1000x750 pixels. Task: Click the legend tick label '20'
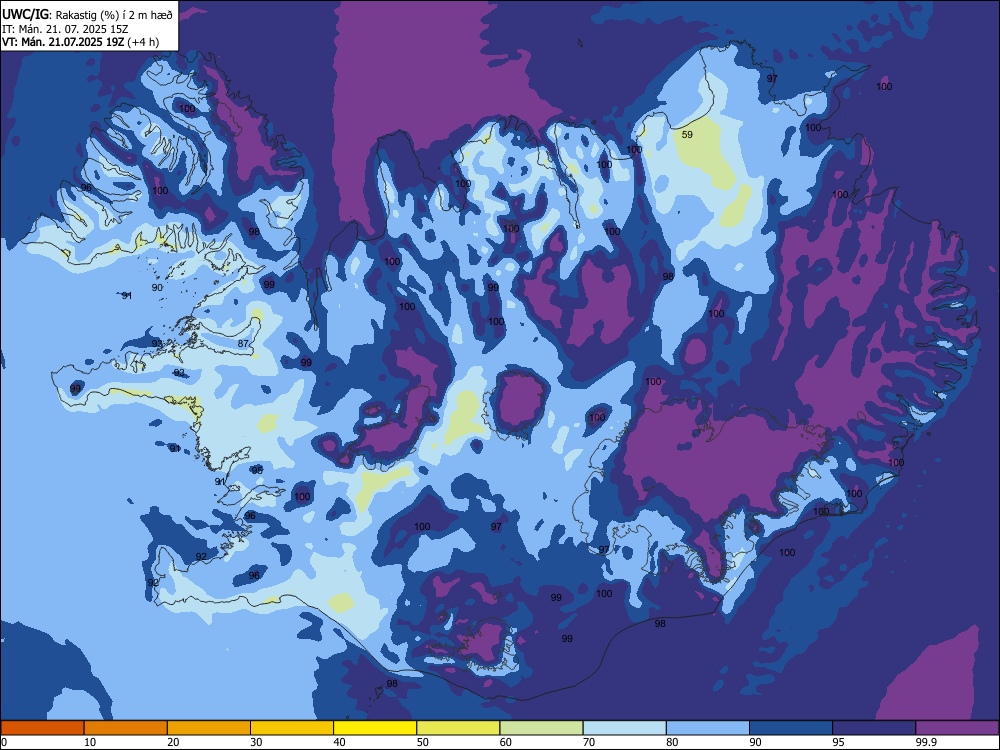pos(173,742)
